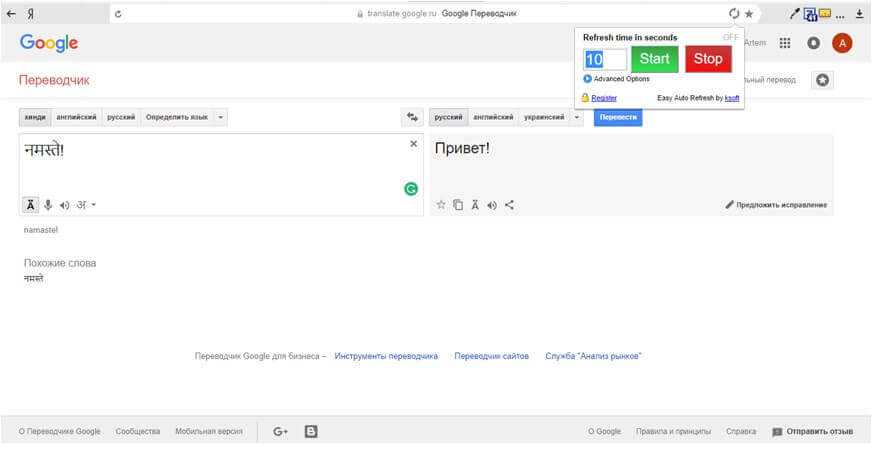Open Служба "Анализ рынков" link

(593, 356)
